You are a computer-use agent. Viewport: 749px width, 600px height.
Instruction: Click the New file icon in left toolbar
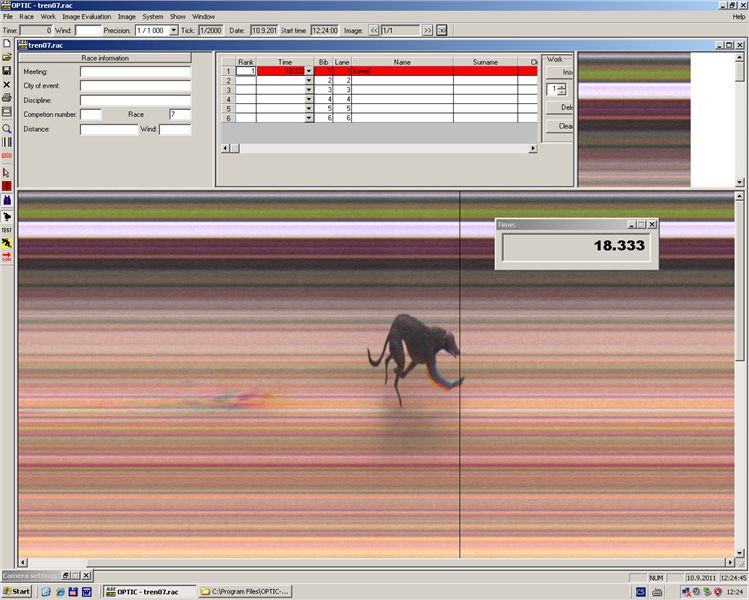click(x=7, y=43)
